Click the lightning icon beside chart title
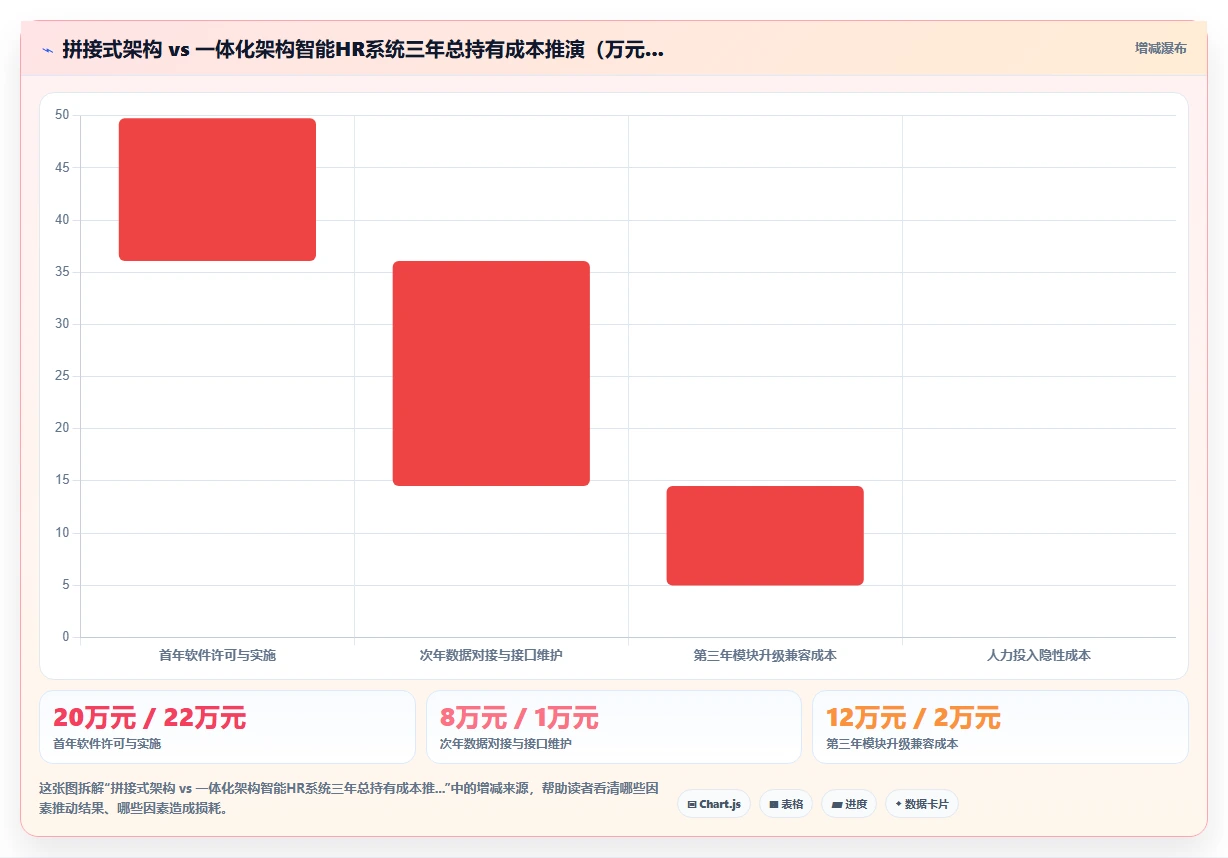The image size is (1228, 858). point(47,50)
